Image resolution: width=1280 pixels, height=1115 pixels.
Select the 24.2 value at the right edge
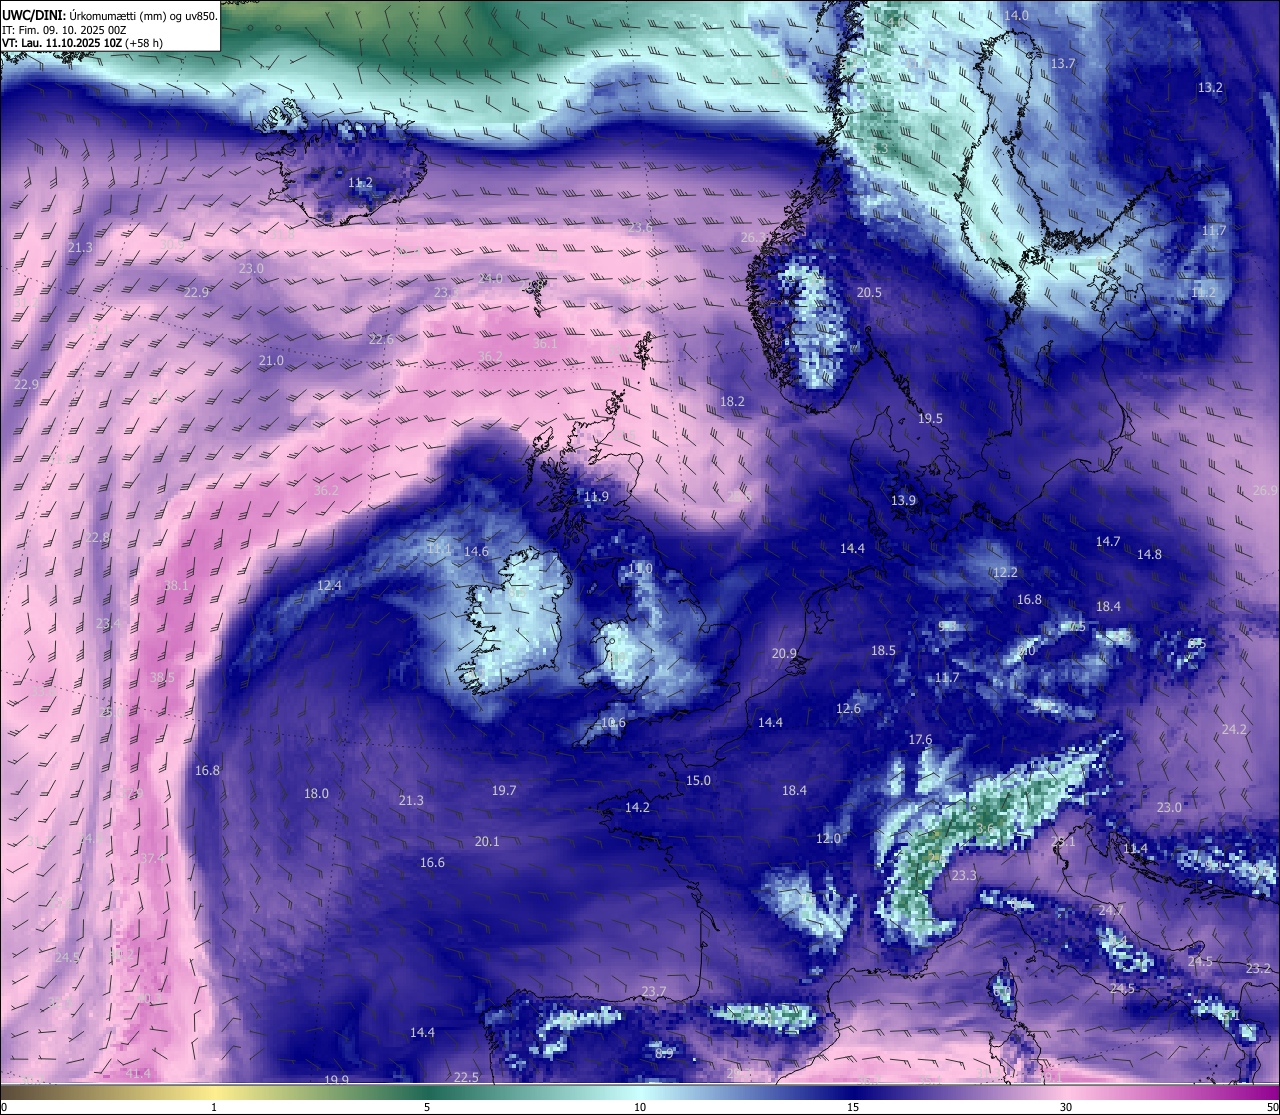[x=1234, y=729]
